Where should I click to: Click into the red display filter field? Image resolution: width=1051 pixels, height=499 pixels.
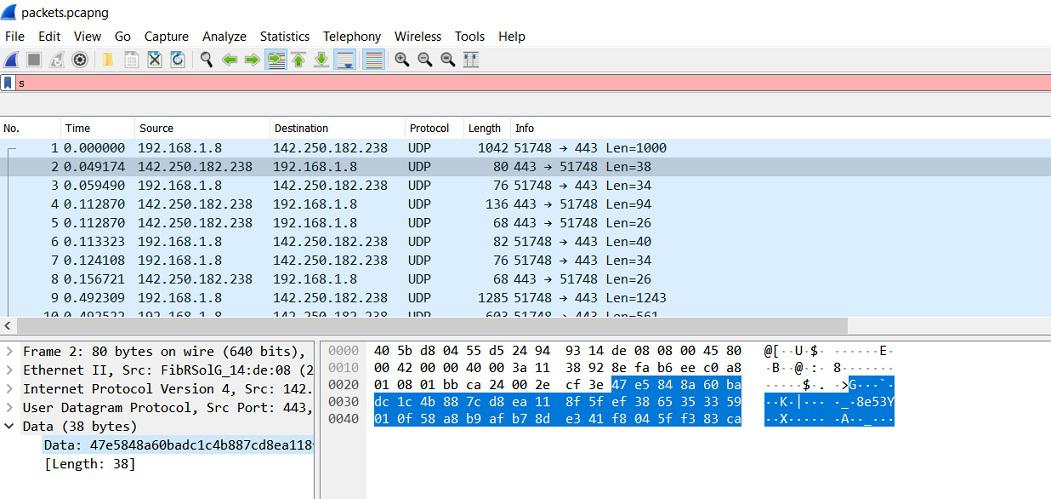click(532, 83)
